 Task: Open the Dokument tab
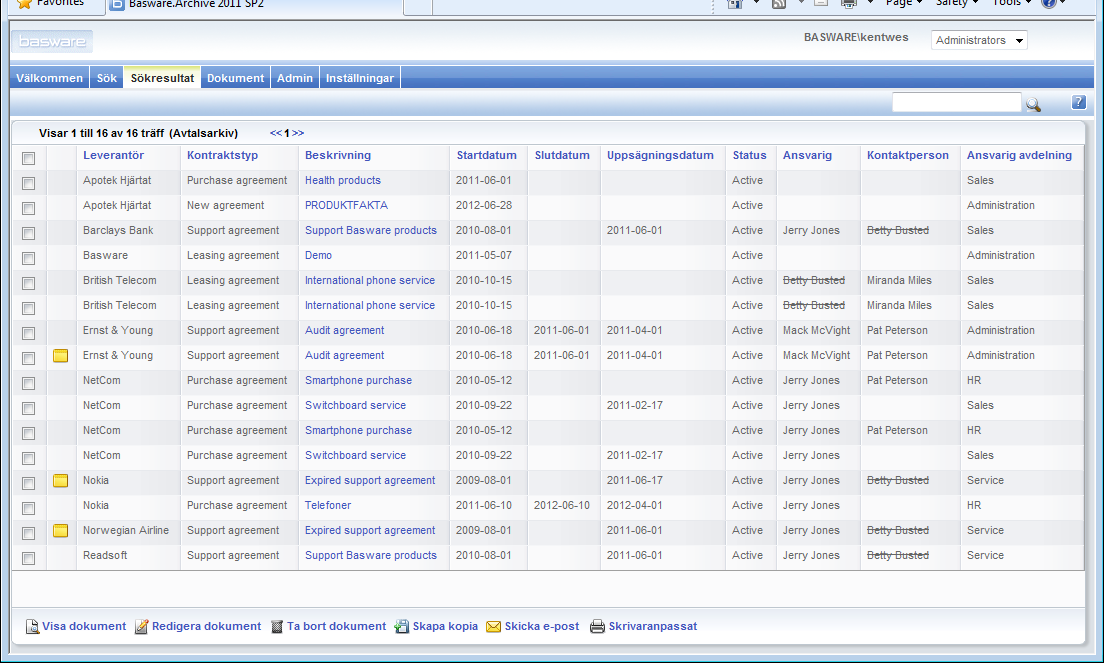[235, 78]
